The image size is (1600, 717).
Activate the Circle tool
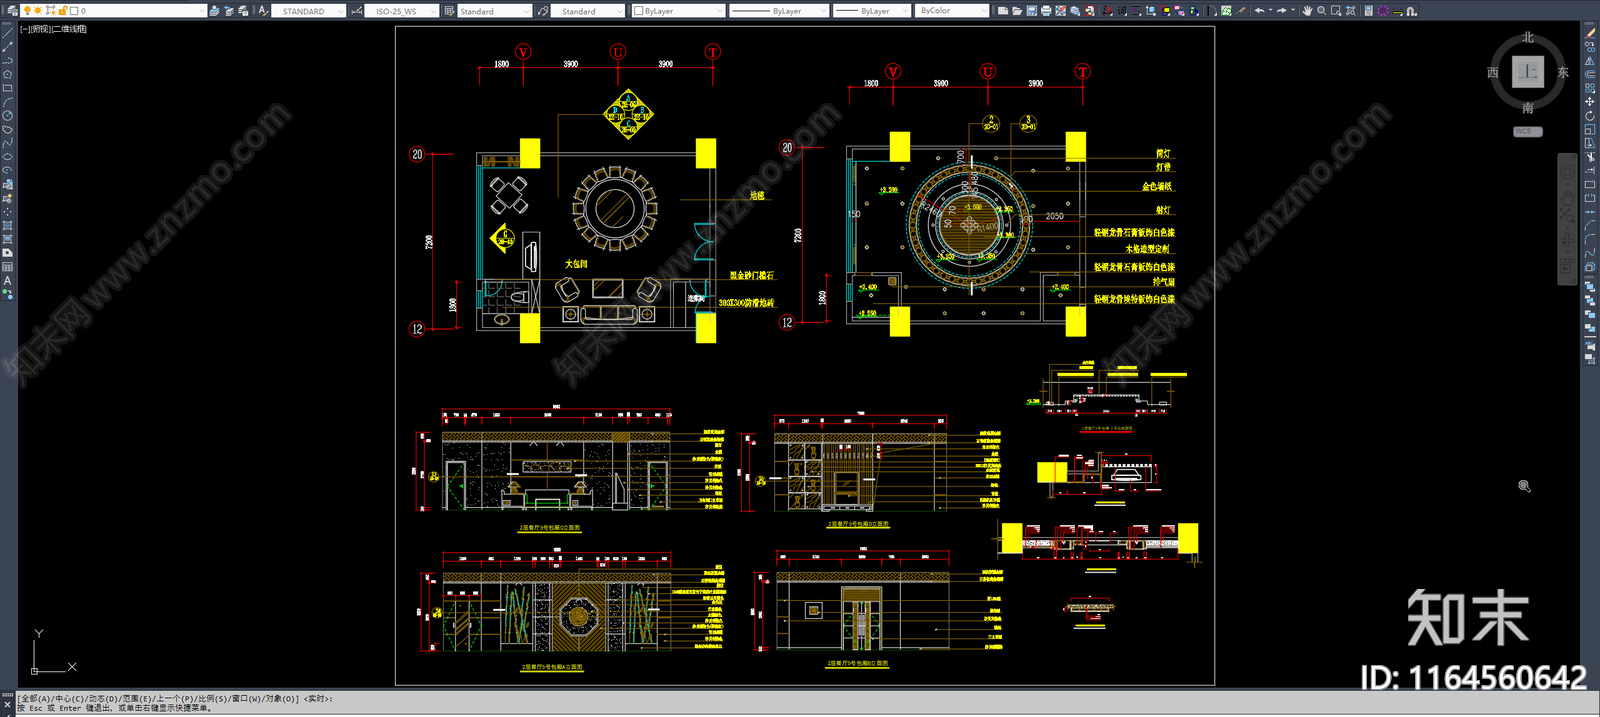click(x=8, y=115)
